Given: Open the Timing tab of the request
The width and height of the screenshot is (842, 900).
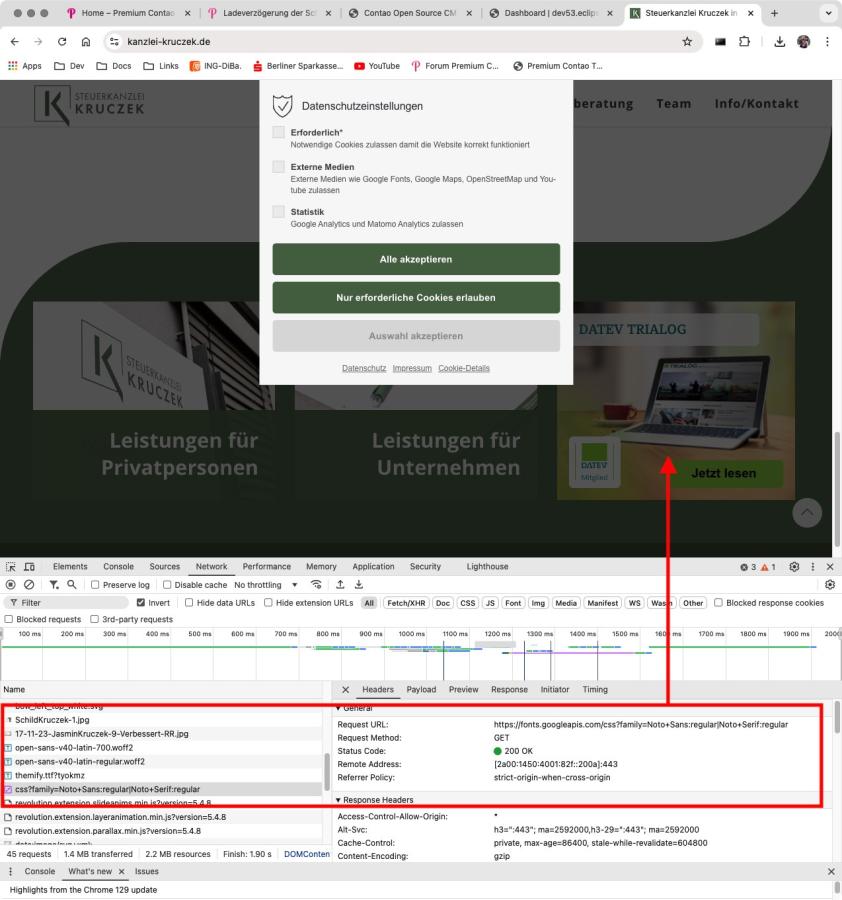Looking at the screenshot, I should [595, 689].
